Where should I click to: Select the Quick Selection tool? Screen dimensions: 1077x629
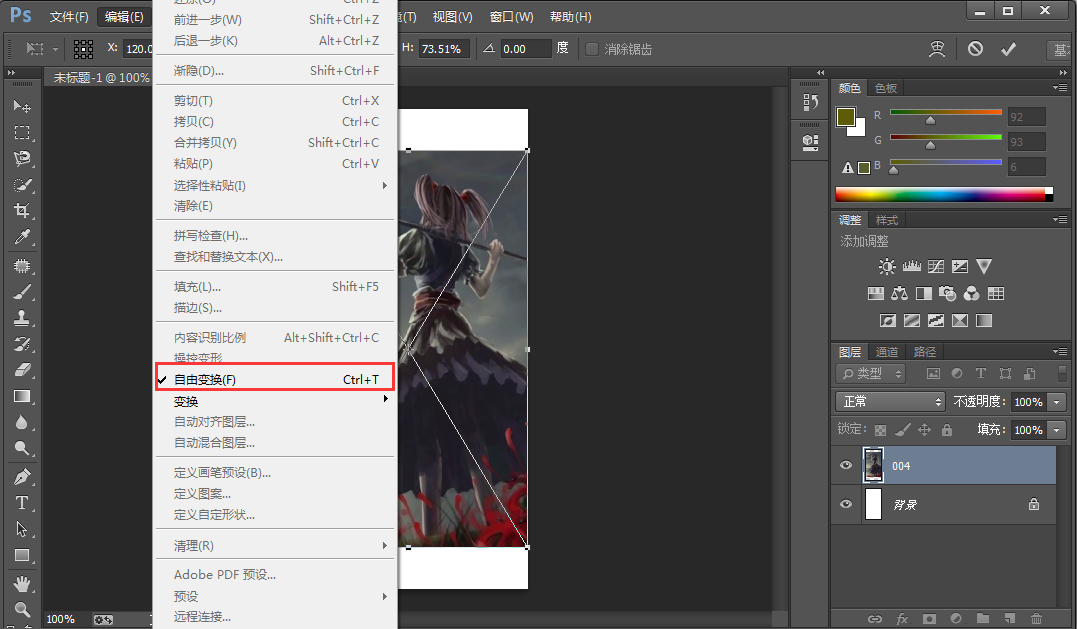click(22, 185)
